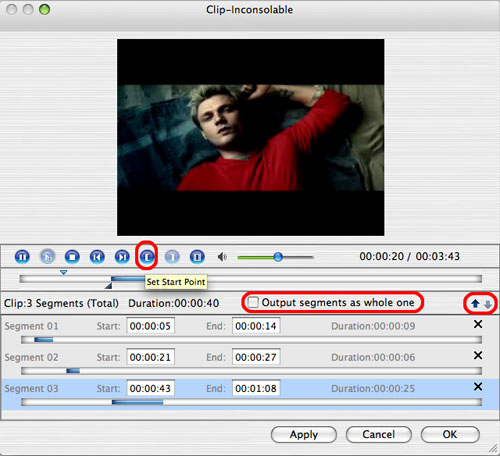Mute audio with the speaker icon
Viewport: 500px width, 456px height.
[222, 257]
